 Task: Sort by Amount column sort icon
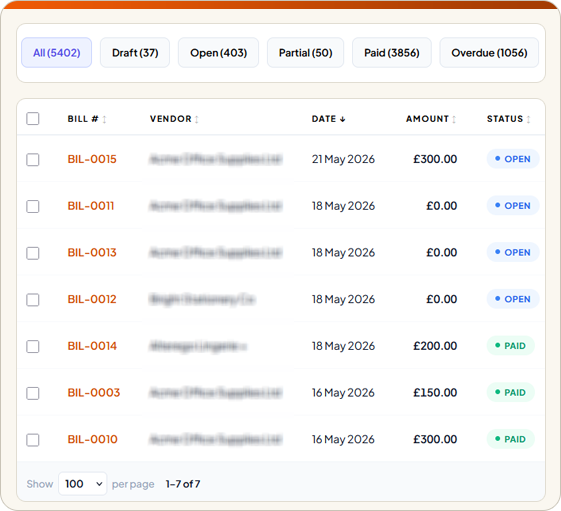click(454, 119)
